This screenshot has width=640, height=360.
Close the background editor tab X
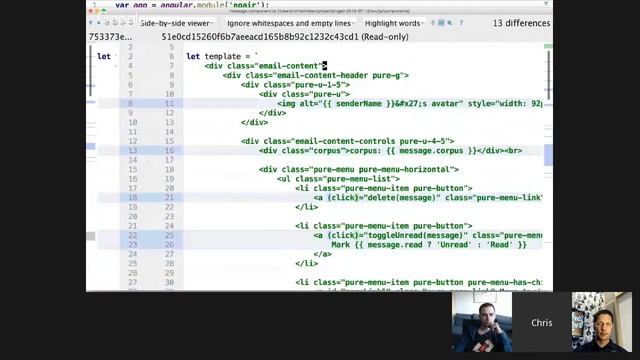pyautogui.click(x=546, y=3)
